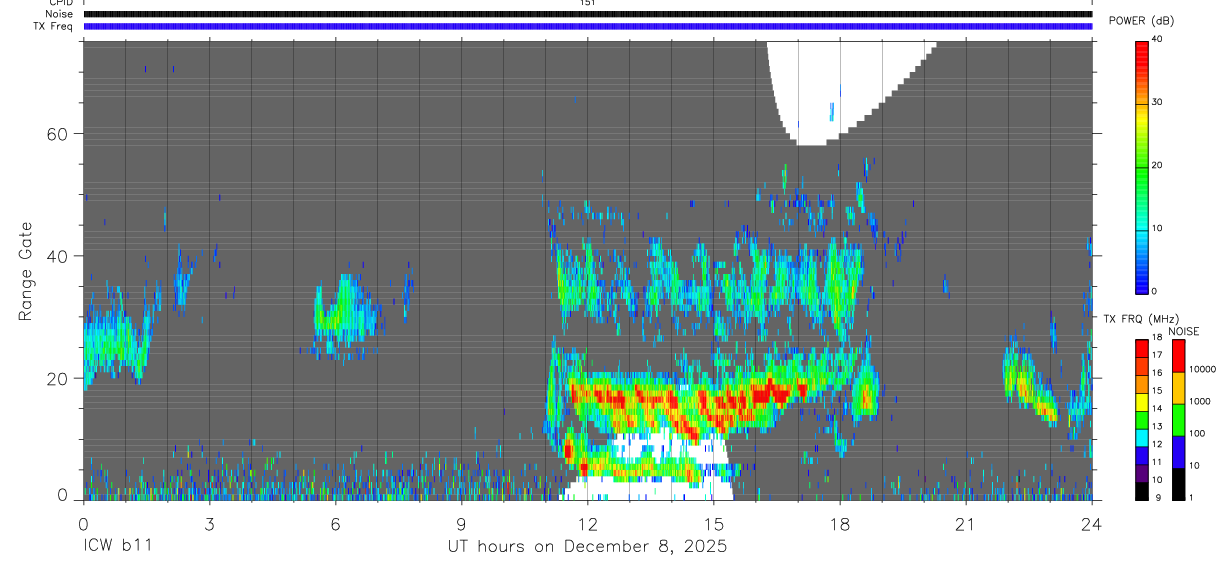Viewport: 1228px width, 567px height.
Task: Click the 24 hour tick on the time axis
Action: (1091, 523)
